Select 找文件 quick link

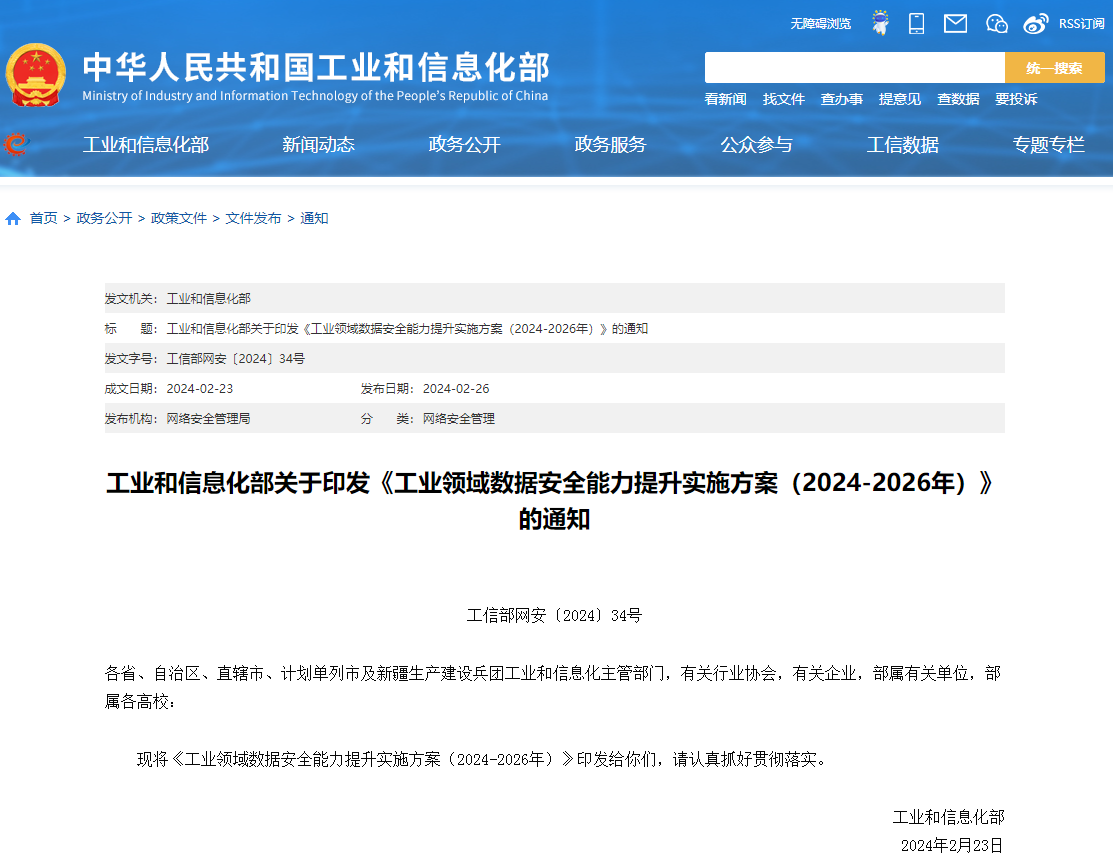coord(784,99)
